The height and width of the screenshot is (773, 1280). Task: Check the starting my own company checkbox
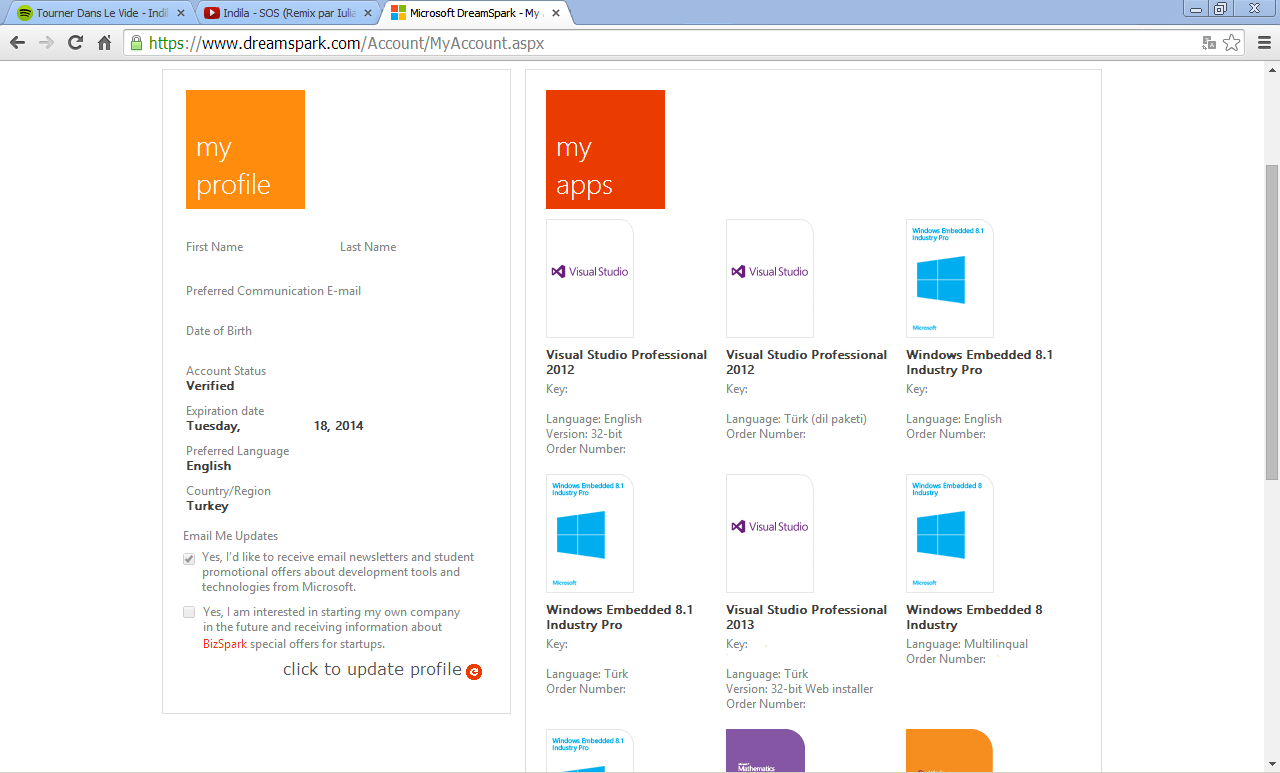point(189,612)
